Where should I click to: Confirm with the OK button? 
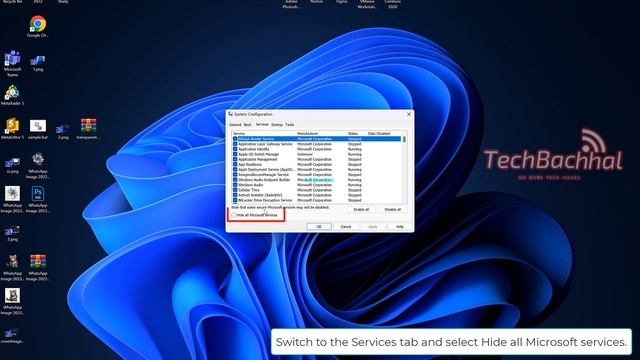(319, 227)
